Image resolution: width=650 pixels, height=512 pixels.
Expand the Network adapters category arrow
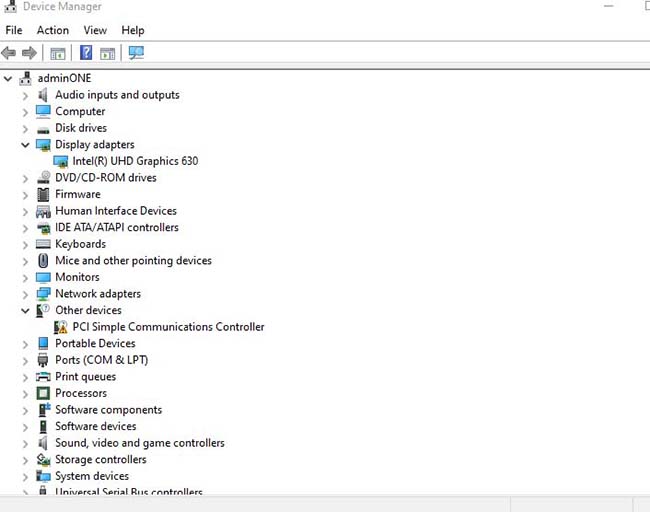point(25,294)
